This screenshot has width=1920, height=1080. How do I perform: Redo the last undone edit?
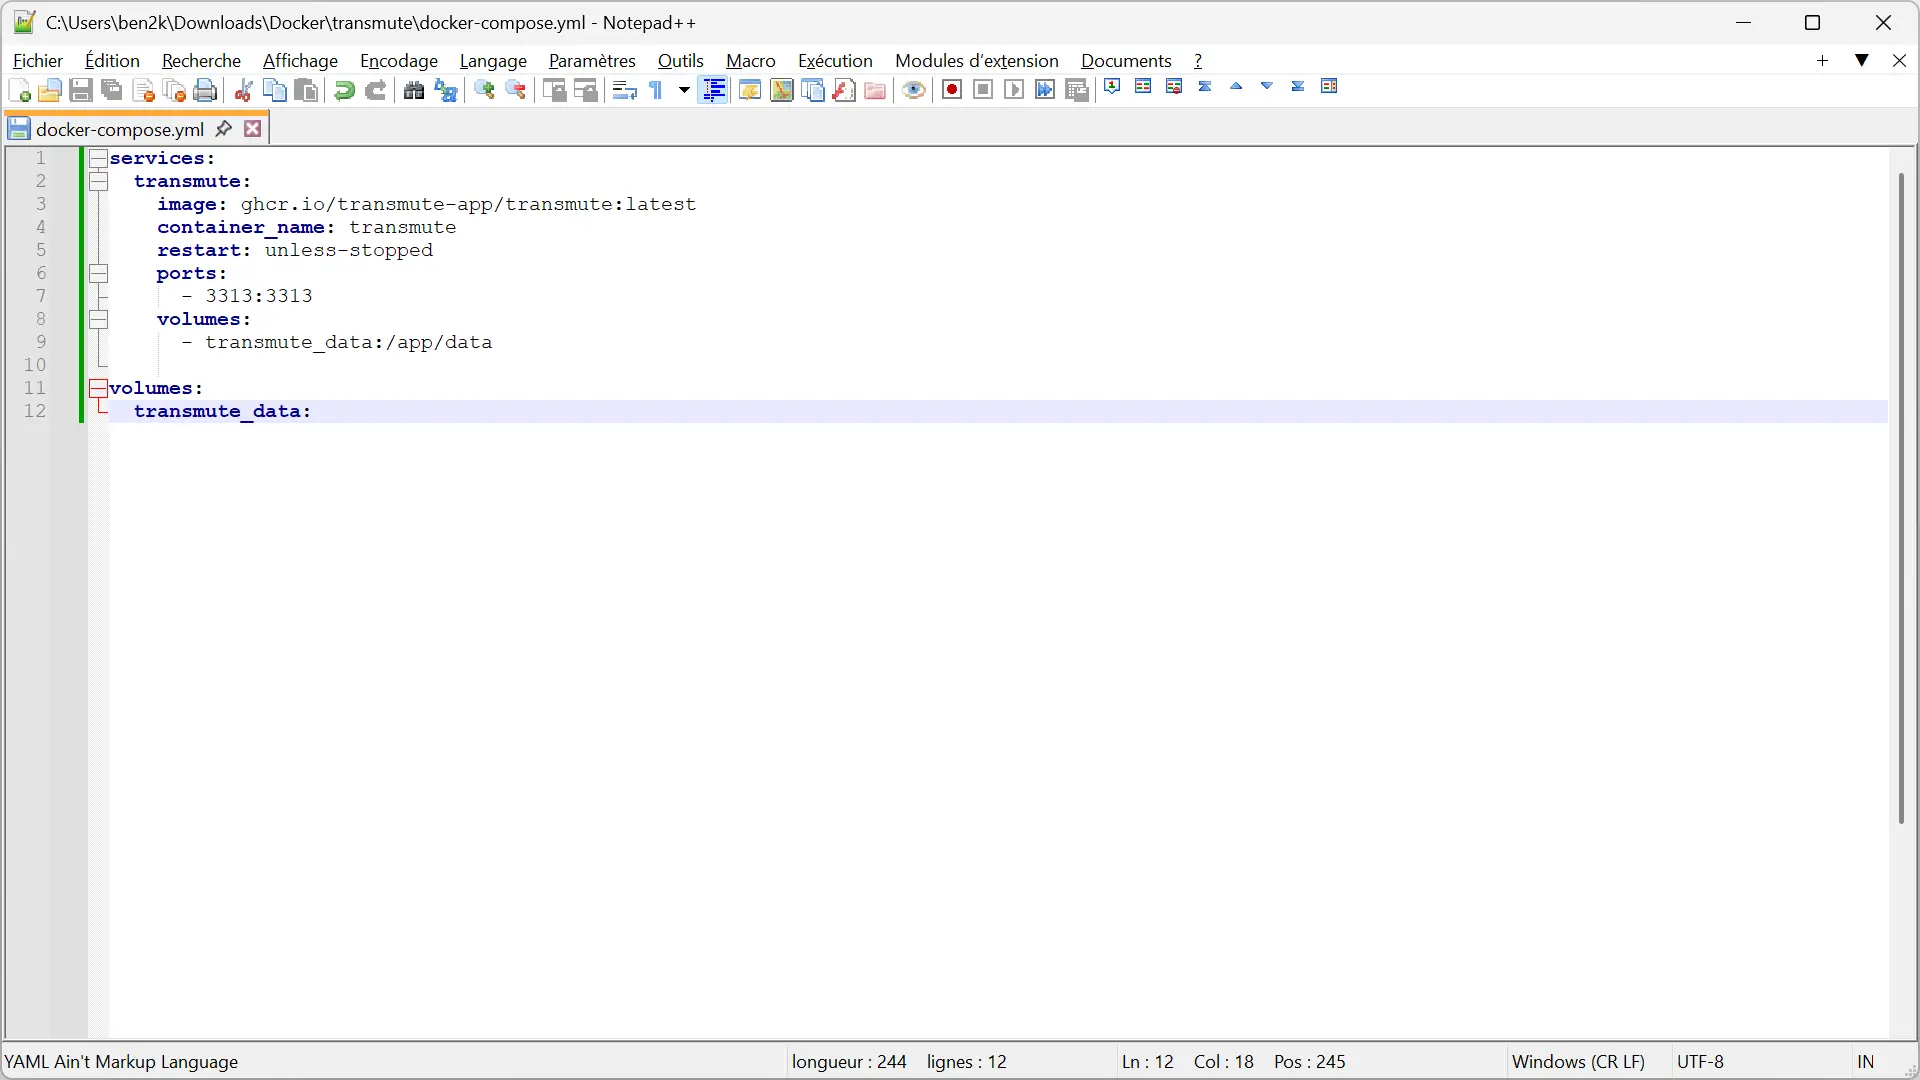375,91
